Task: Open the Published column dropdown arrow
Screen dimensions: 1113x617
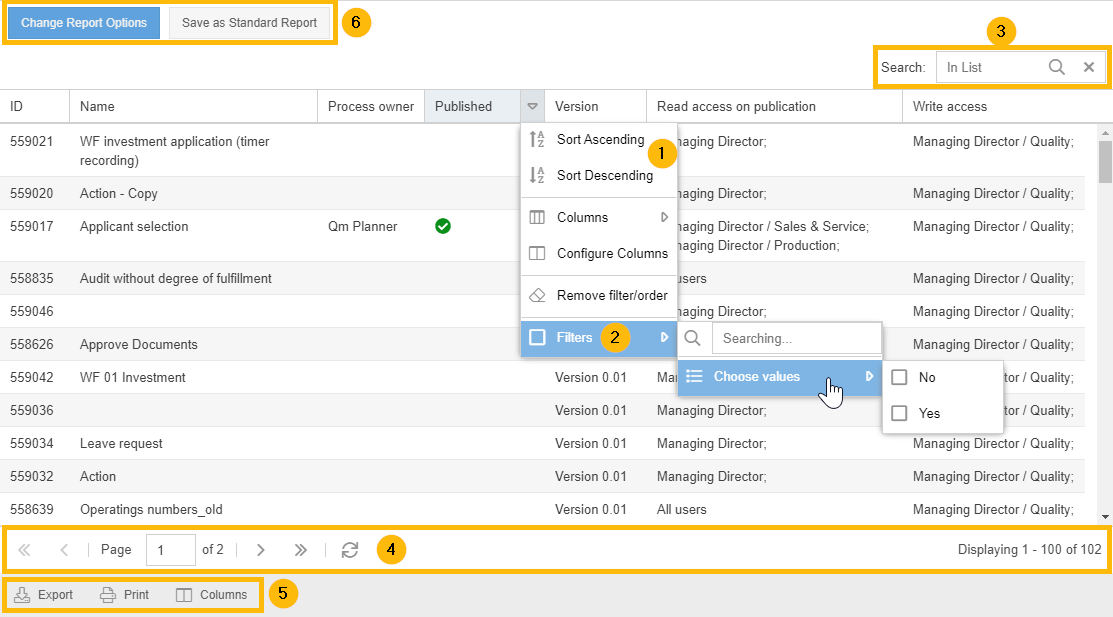Action: (x=532, y=106)
